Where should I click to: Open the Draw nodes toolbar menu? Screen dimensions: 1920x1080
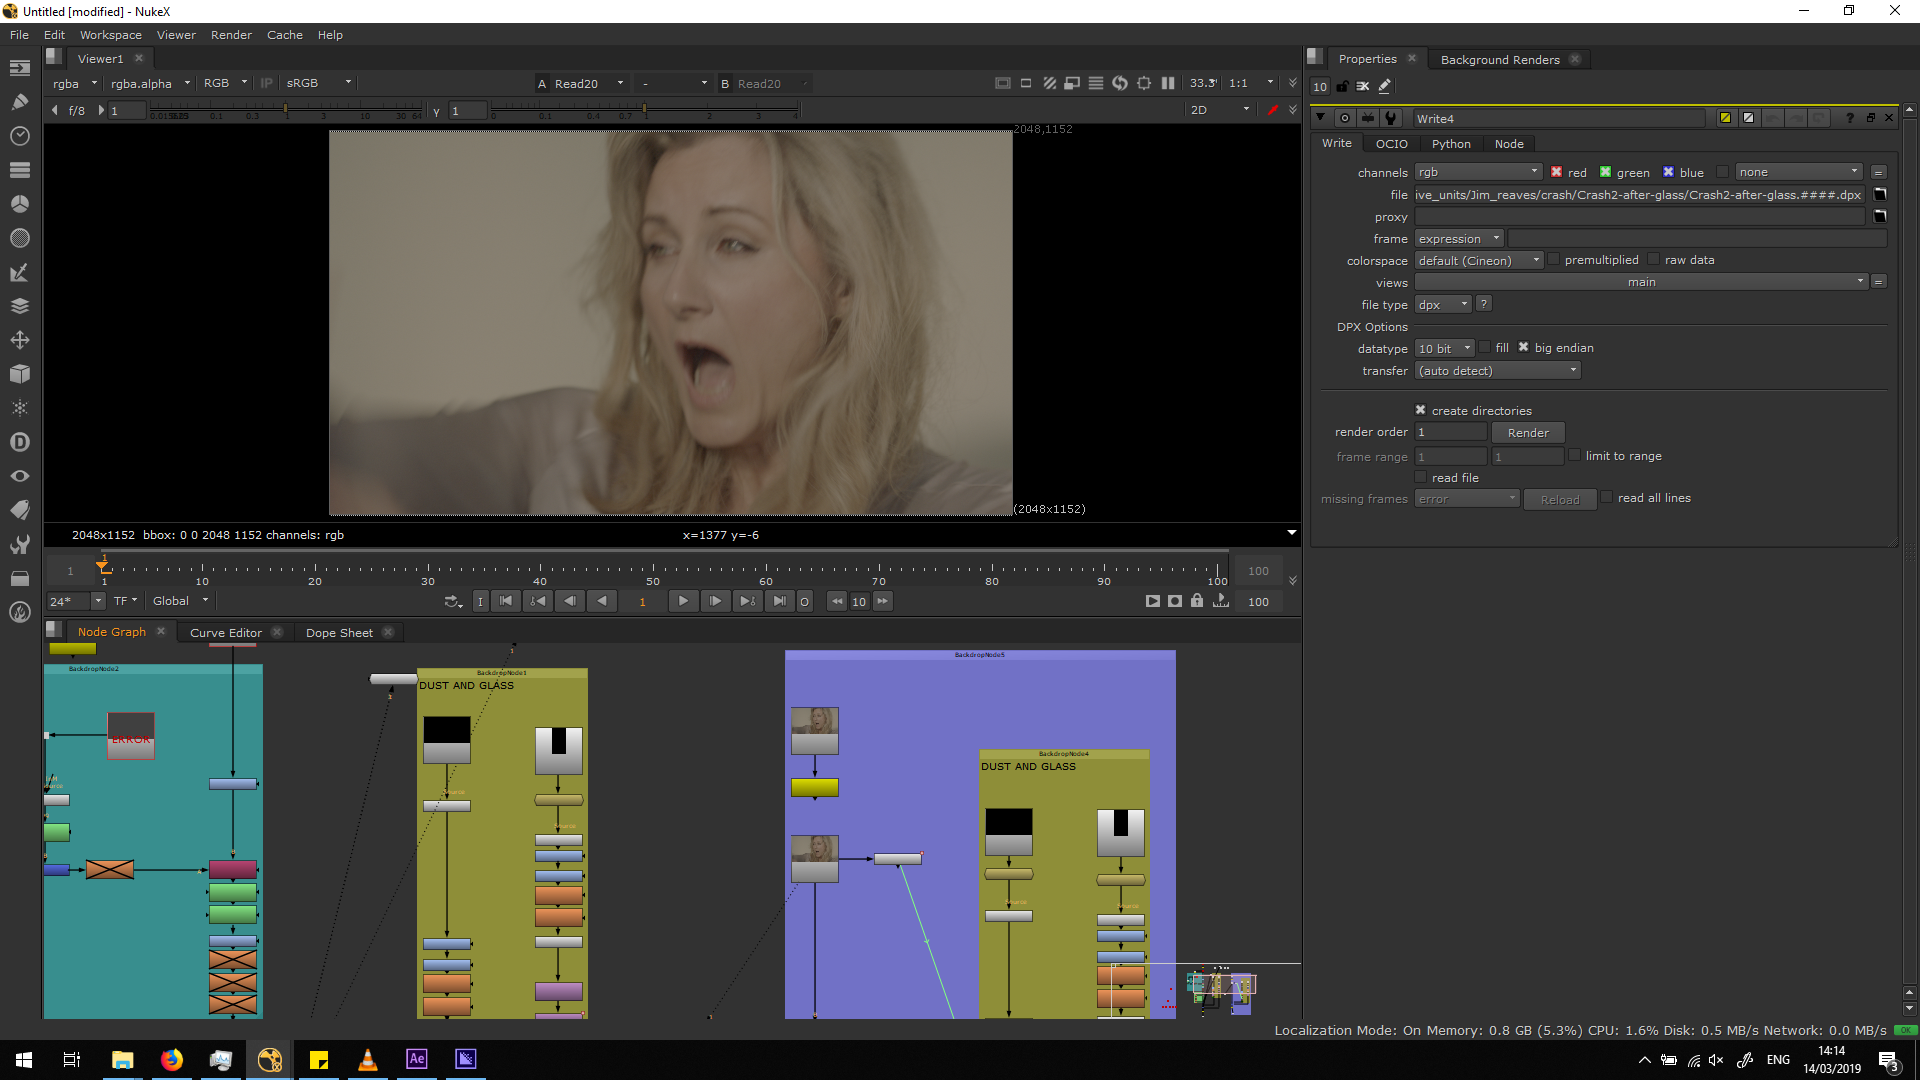(19, 101)
